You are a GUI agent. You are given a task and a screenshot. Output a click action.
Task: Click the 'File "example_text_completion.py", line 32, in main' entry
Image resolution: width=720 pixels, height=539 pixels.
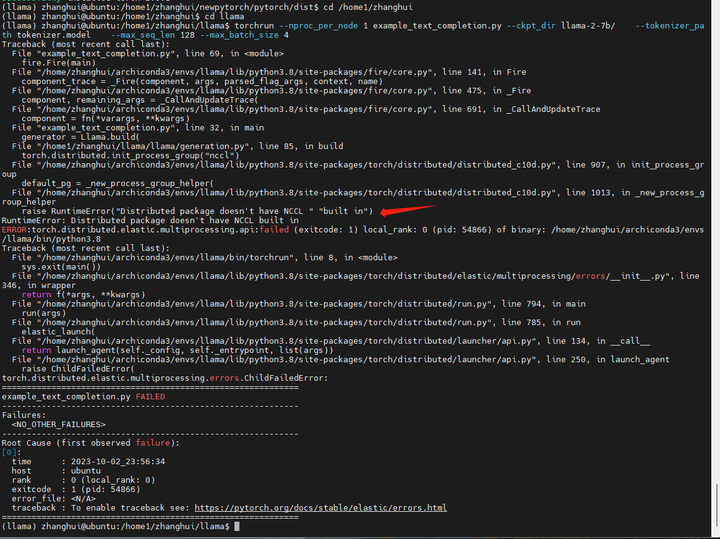[138, 128]
